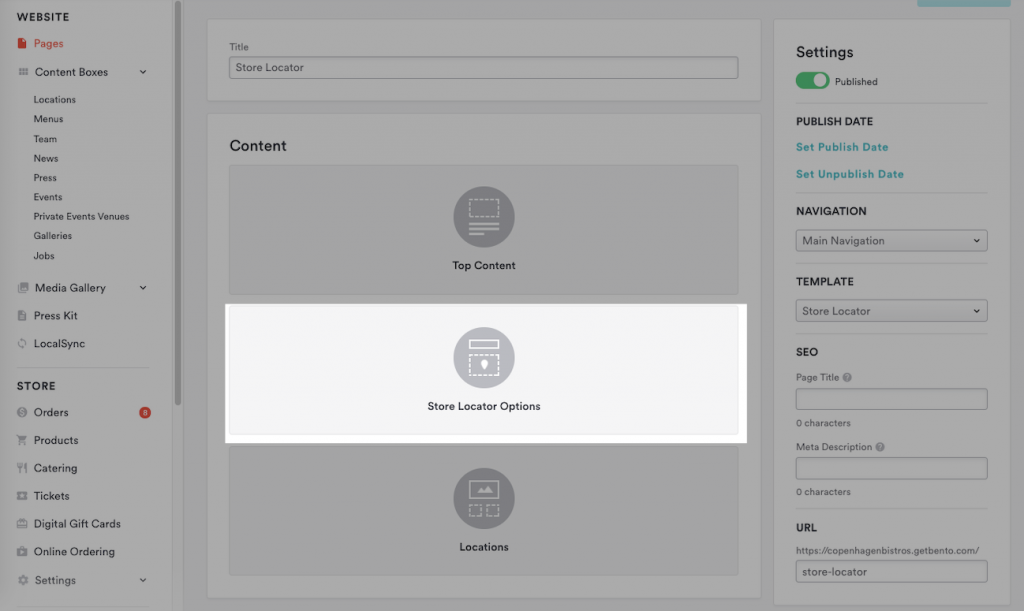Viewport: 1024px width, 611px height.
Task: Open Menus content box
Action: point(48,119)
